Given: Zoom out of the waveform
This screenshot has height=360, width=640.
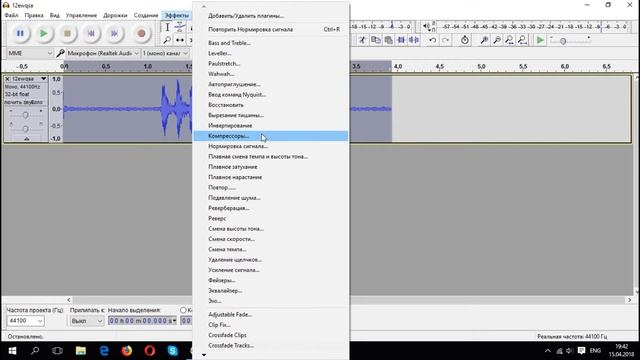Looking at the screenshot, I should tap(497, 40).
